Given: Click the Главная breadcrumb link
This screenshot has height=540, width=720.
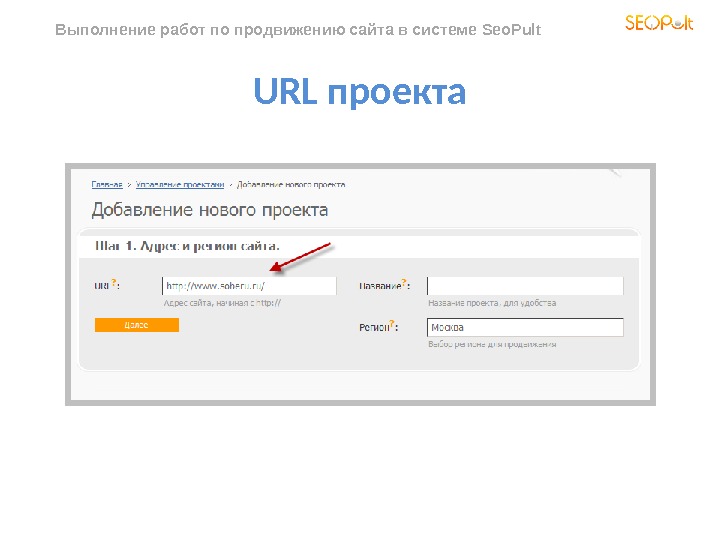Looking at the screenshot, I should [x=107, y=185].
